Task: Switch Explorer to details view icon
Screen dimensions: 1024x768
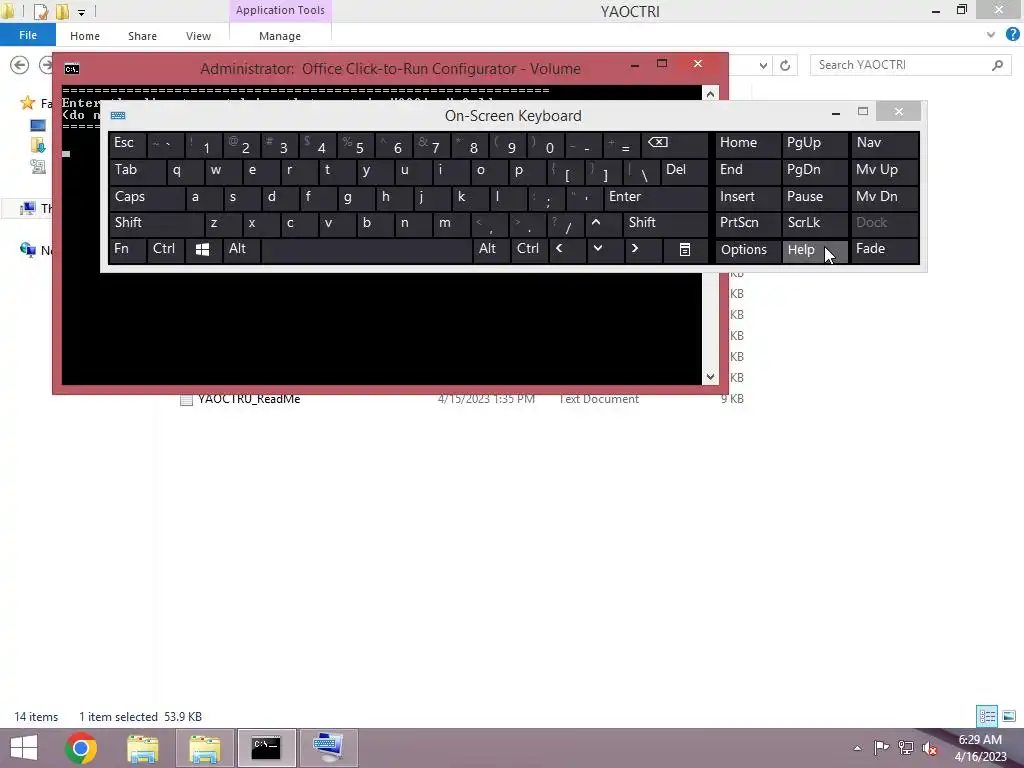Action: [x=987, y=716]
